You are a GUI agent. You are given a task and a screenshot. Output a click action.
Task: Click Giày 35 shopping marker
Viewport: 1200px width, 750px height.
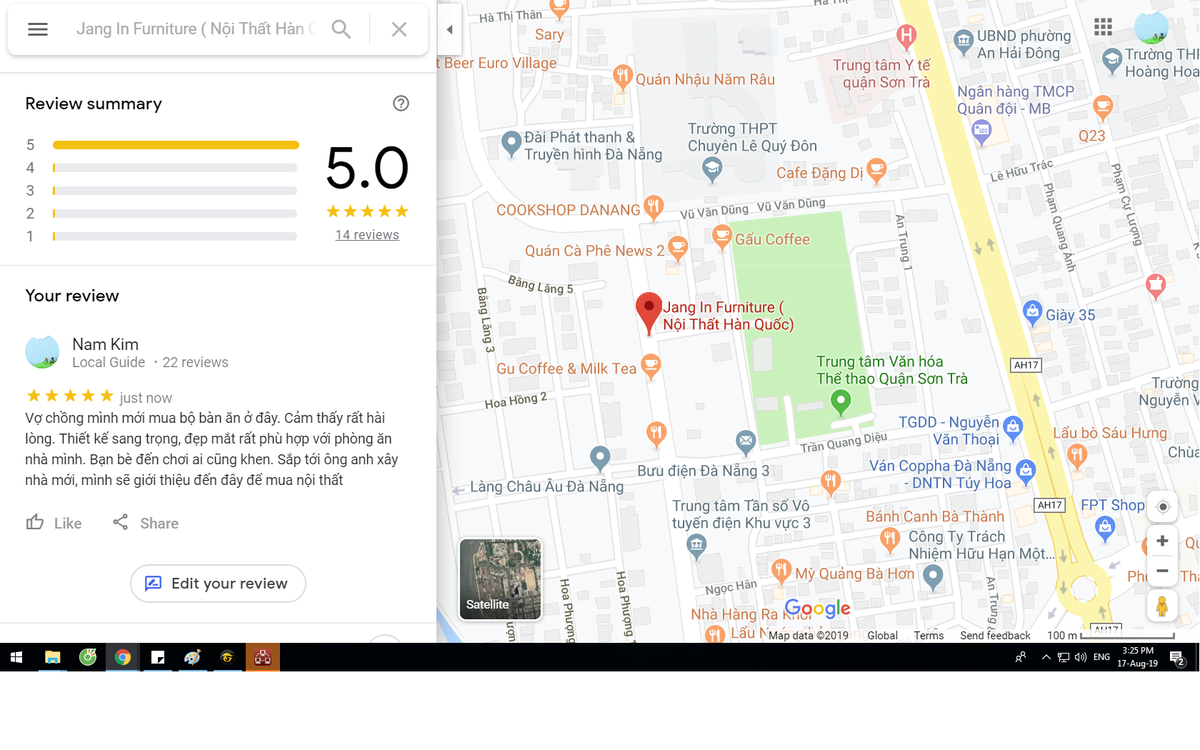click(x=1033, y=313)
